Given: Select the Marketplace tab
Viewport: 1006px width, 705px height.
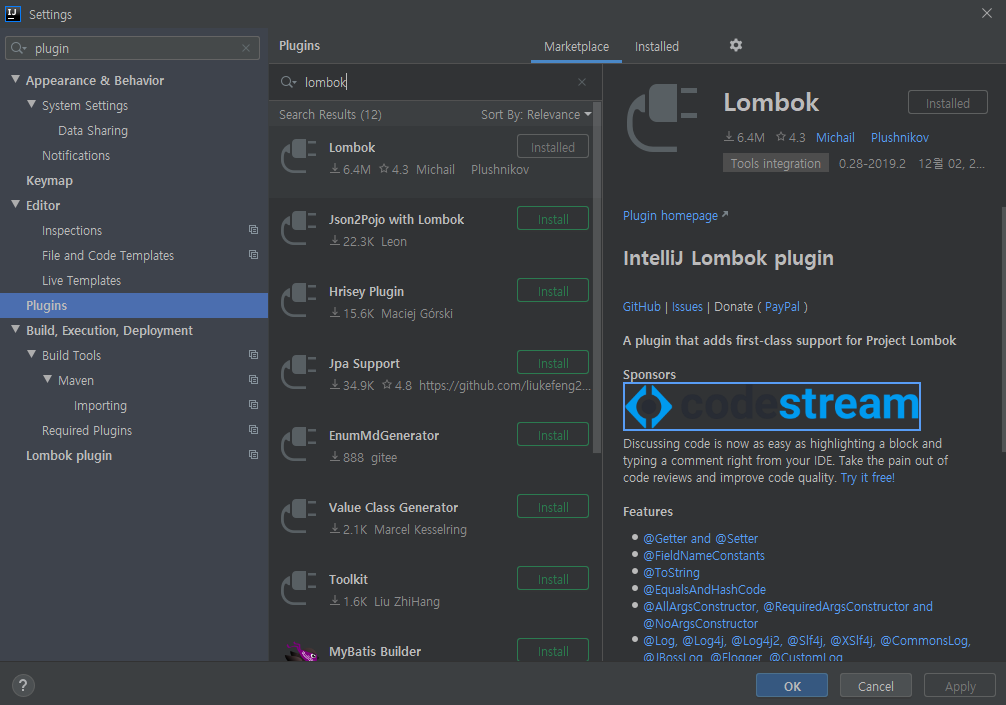Looking at the screenshot, I should pos(576,46).
